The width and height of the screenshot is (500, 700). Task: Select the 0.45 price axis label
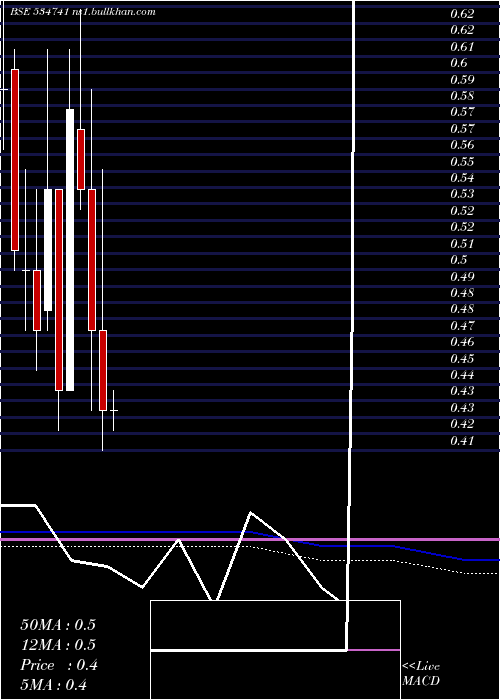(x=462, y=359)
